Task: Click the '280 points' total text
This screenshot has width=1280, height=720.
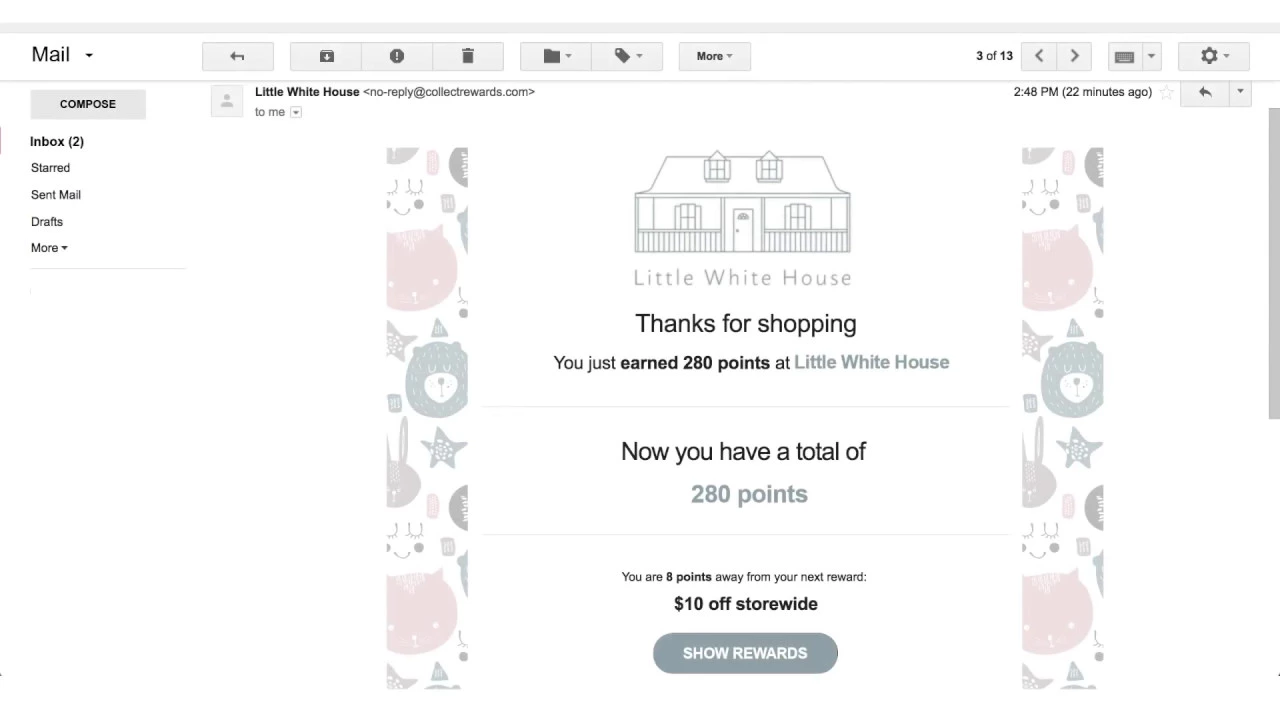Action: coord(749,494)
